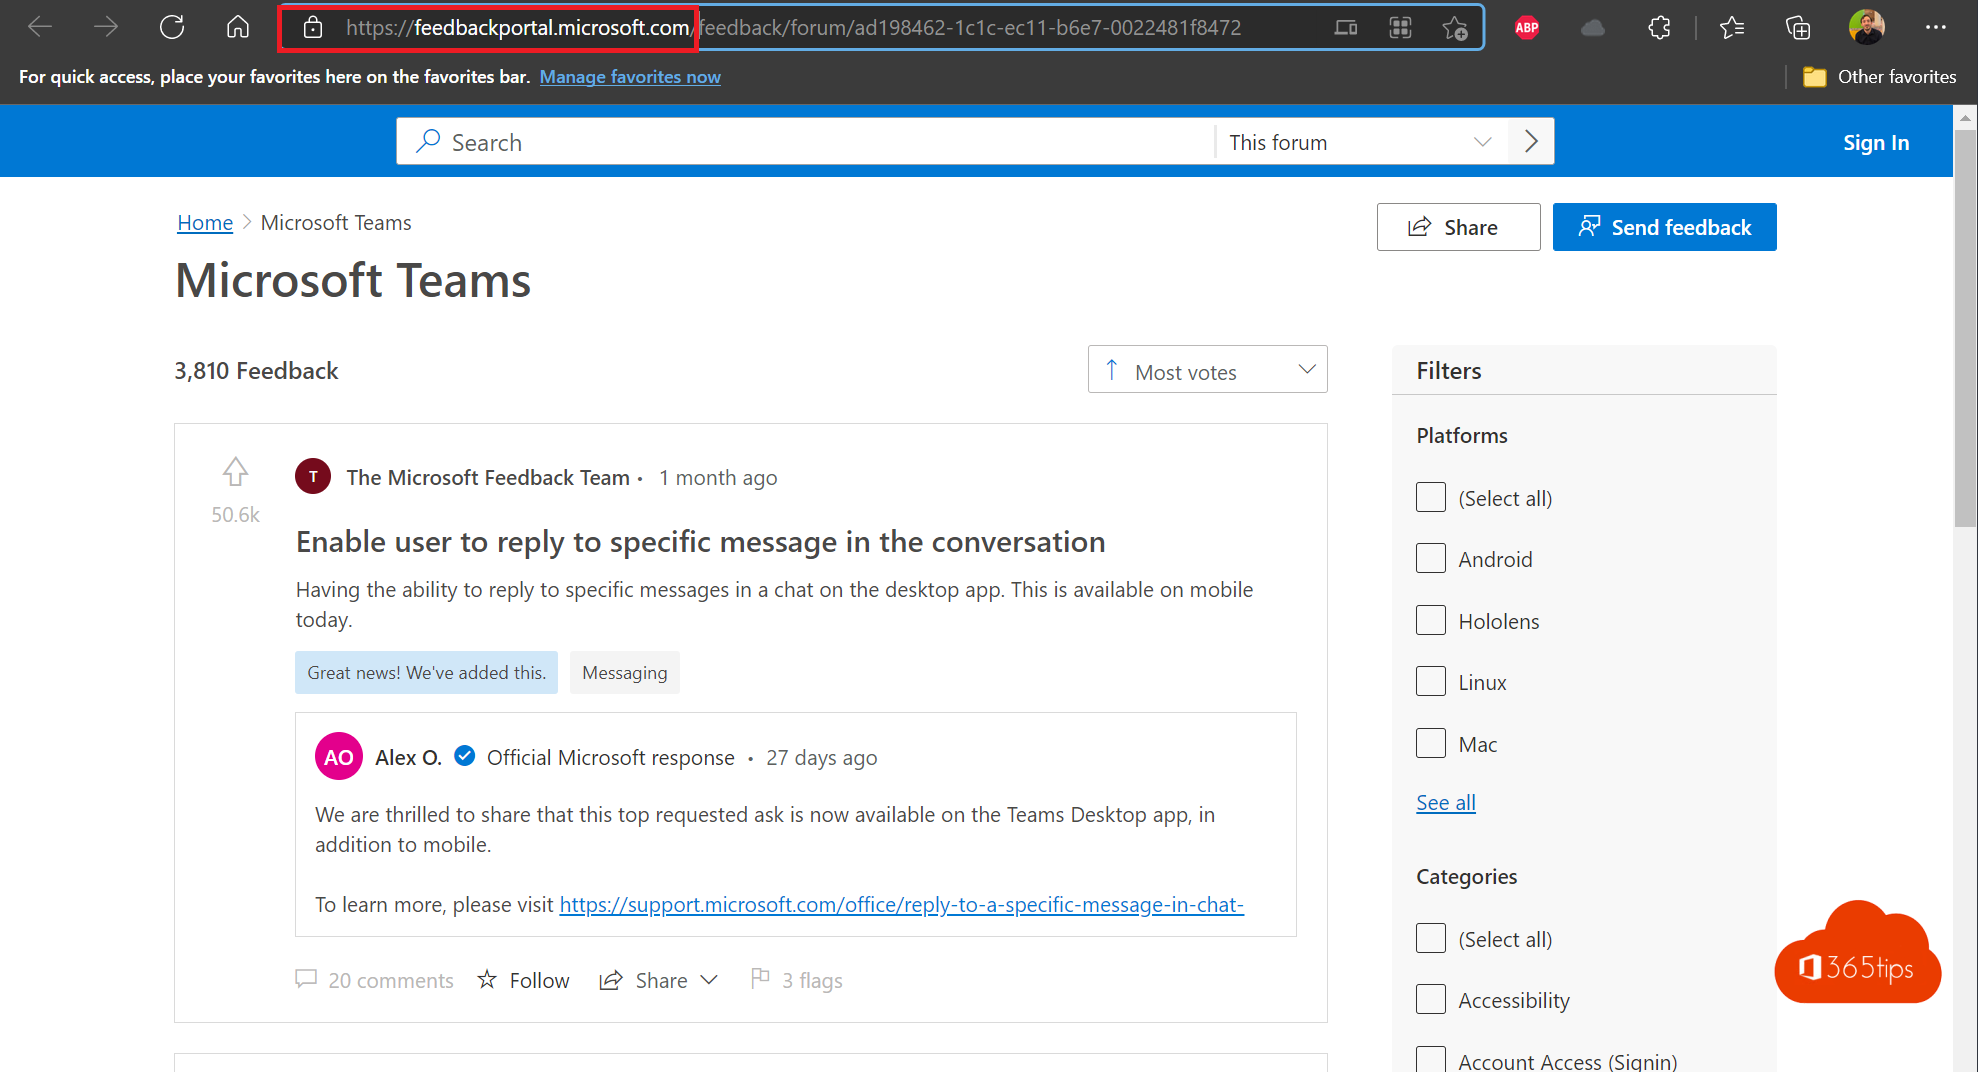Viewport: 1978px width, 1072px height.
Task: Open the This forum search scope dropdown
Action: (x=1362, y=142)
